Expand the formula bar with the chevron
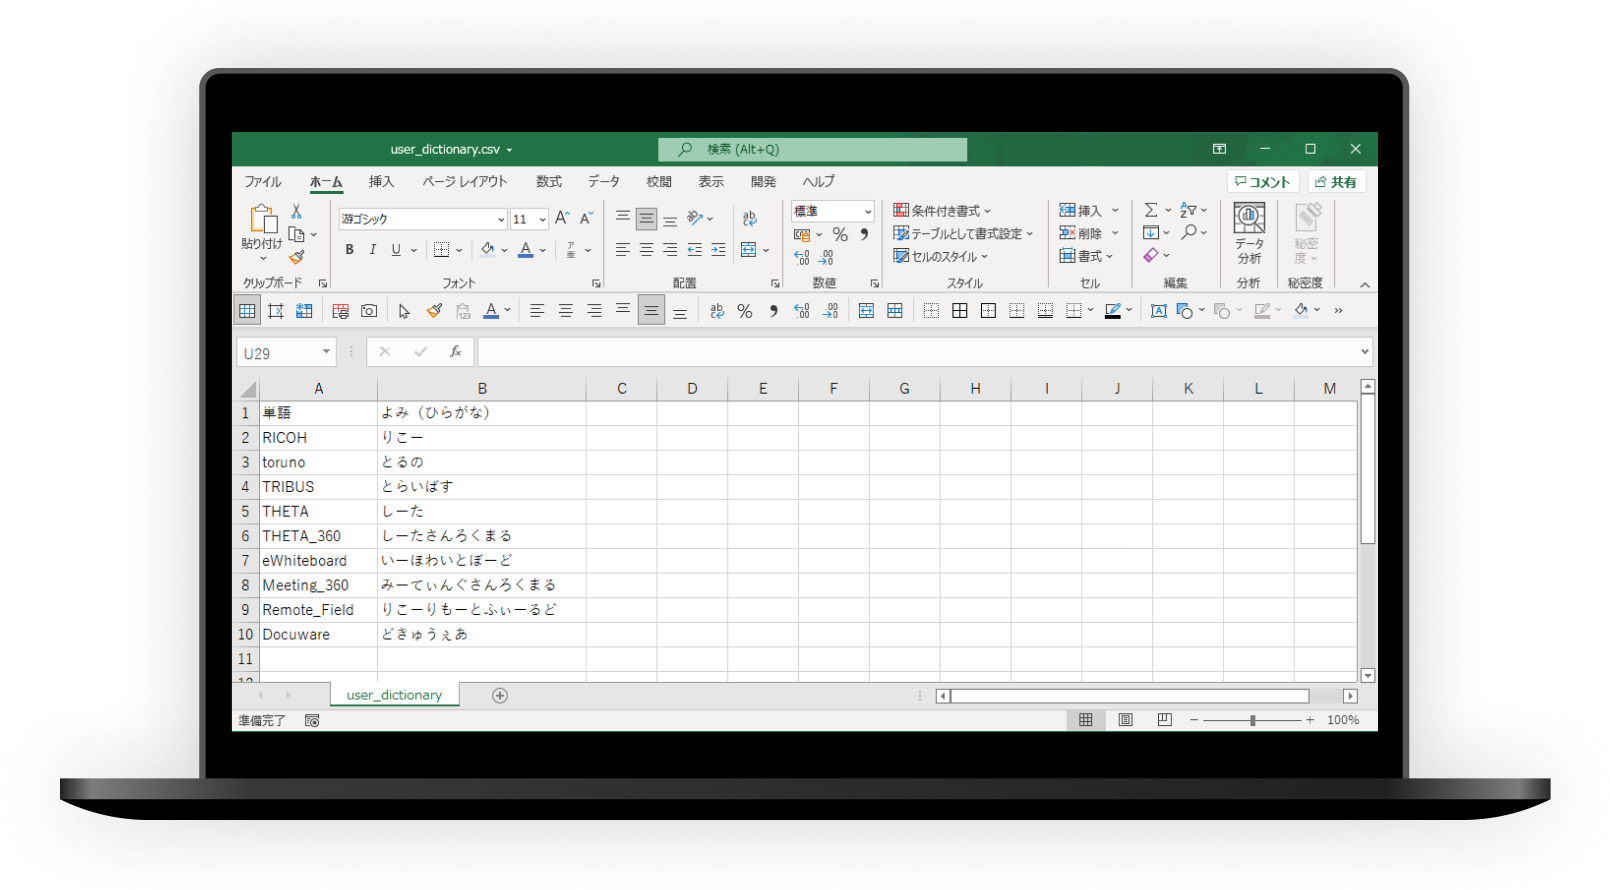1610x890 pixels. point(1365,352)
